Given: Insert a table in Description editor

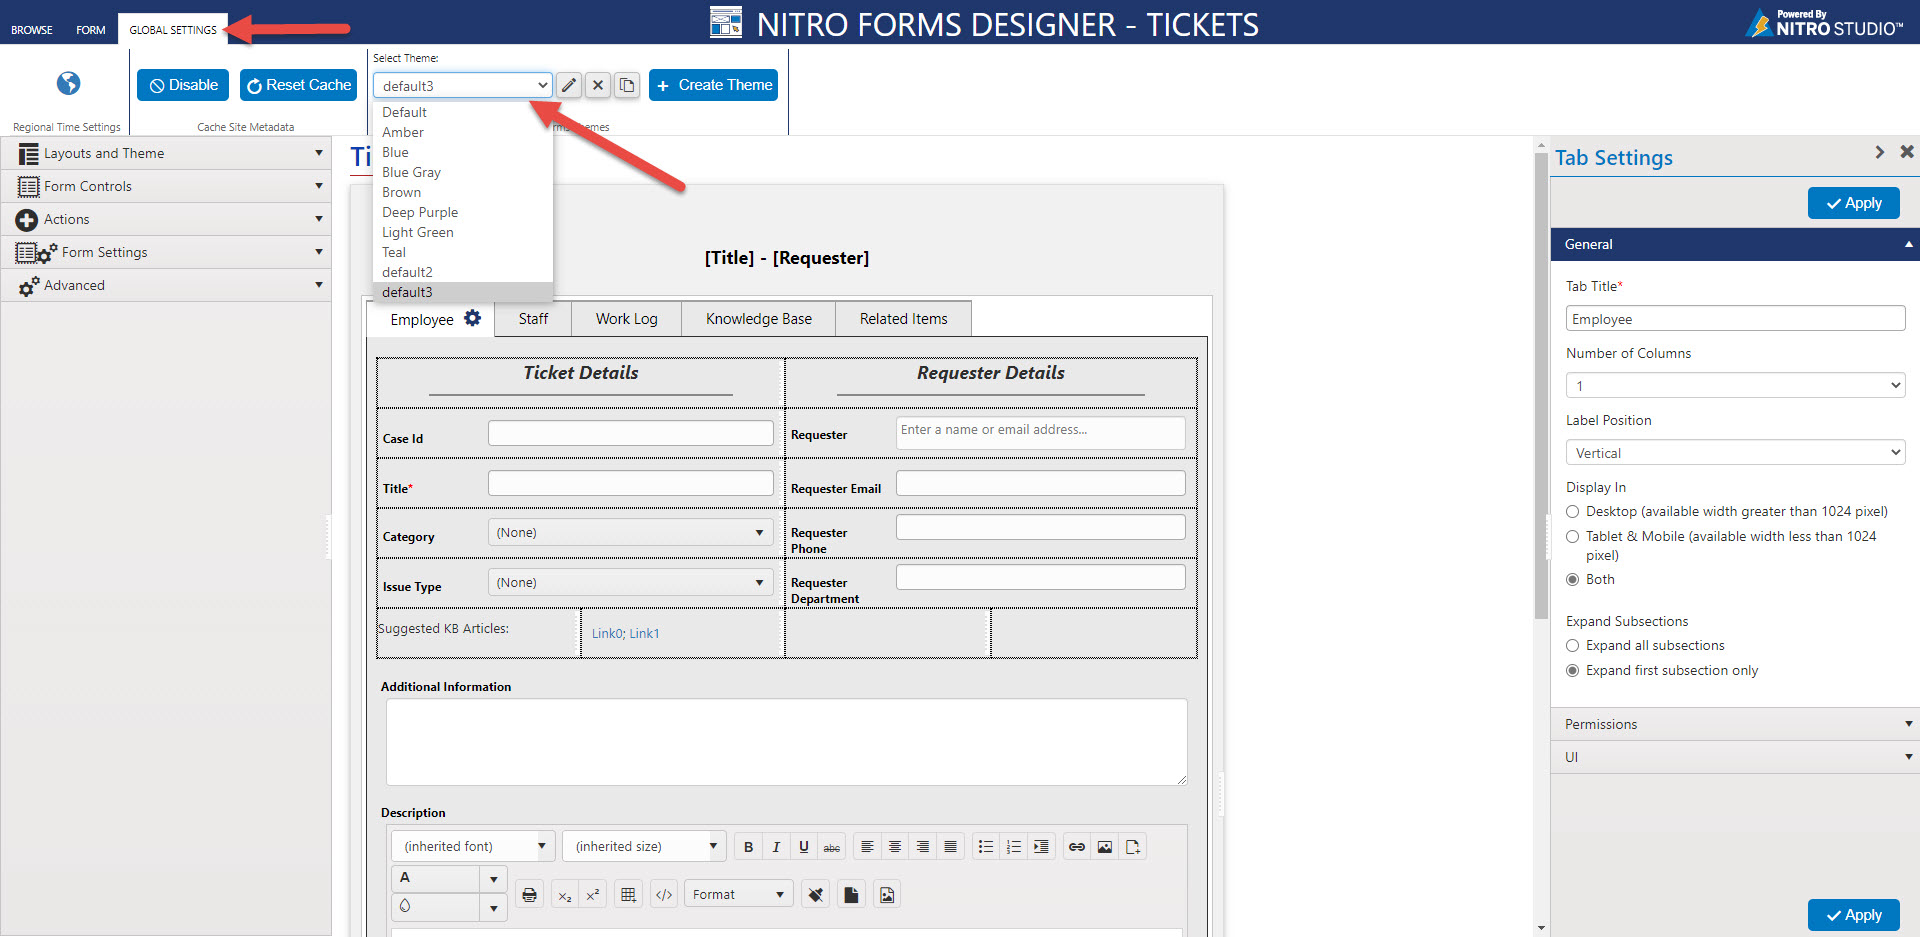Looking at the screenshot, I should [x=628, y=895].
